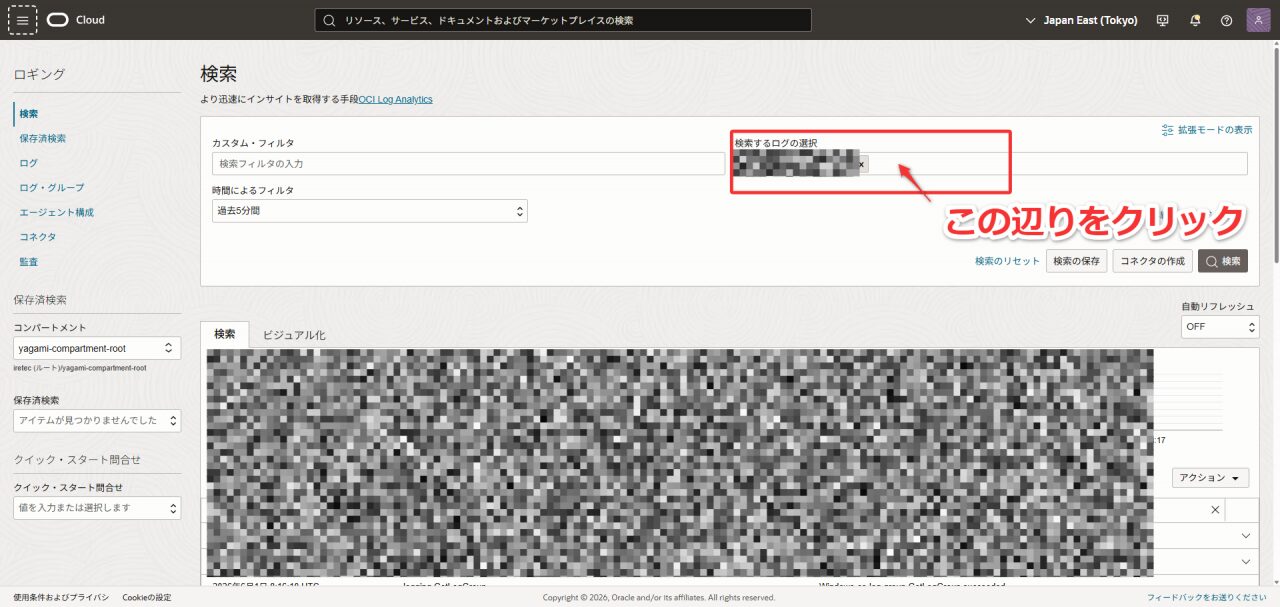Open the user profile avatar menu
The image size is (1280, 607).
point(1258,20)
